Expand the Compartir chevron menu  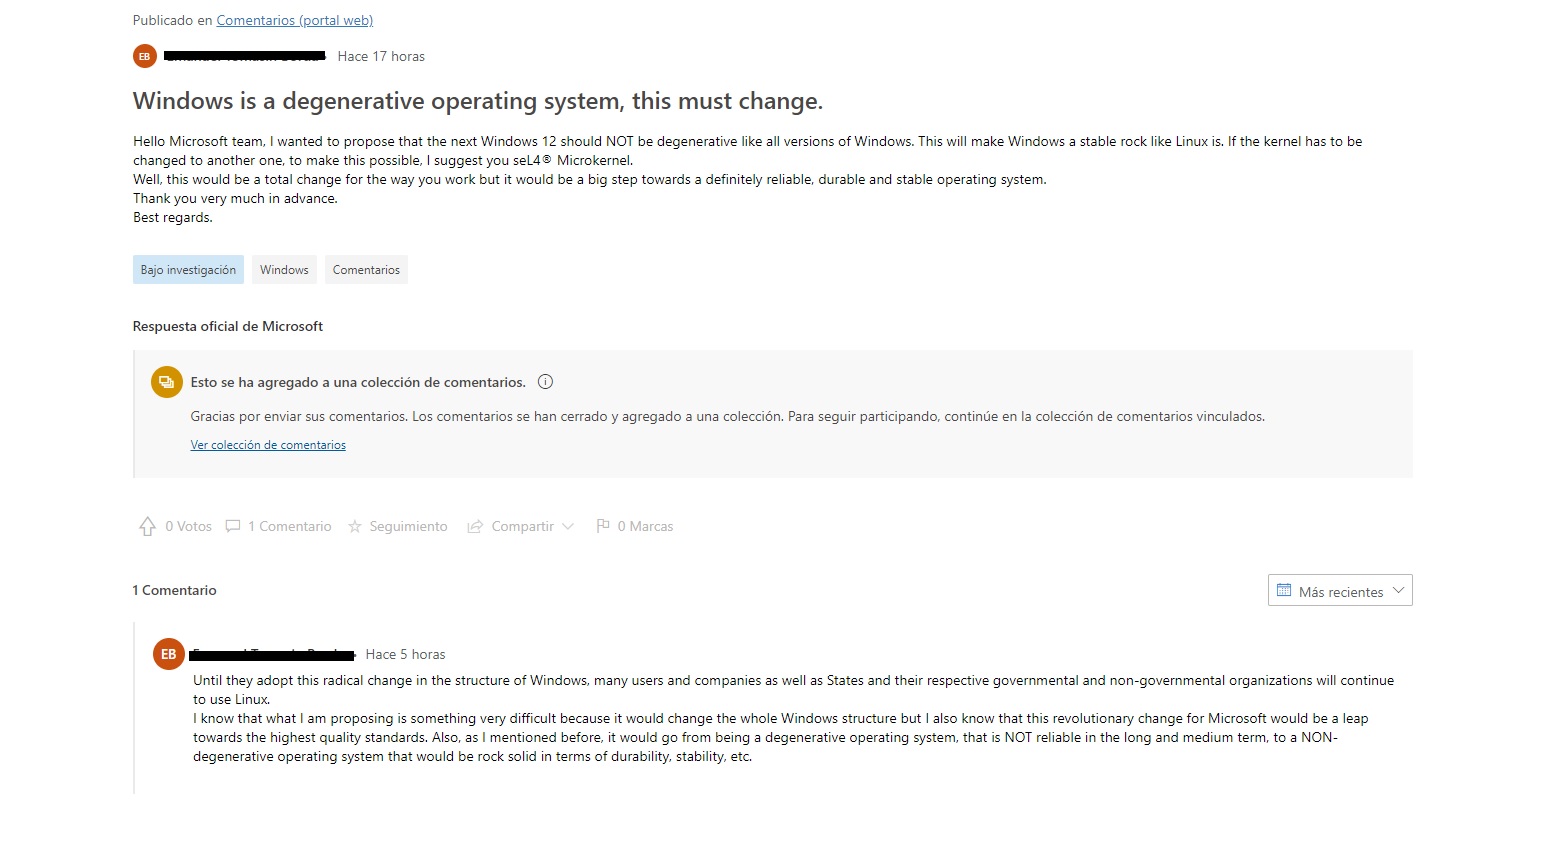(568, 527)
